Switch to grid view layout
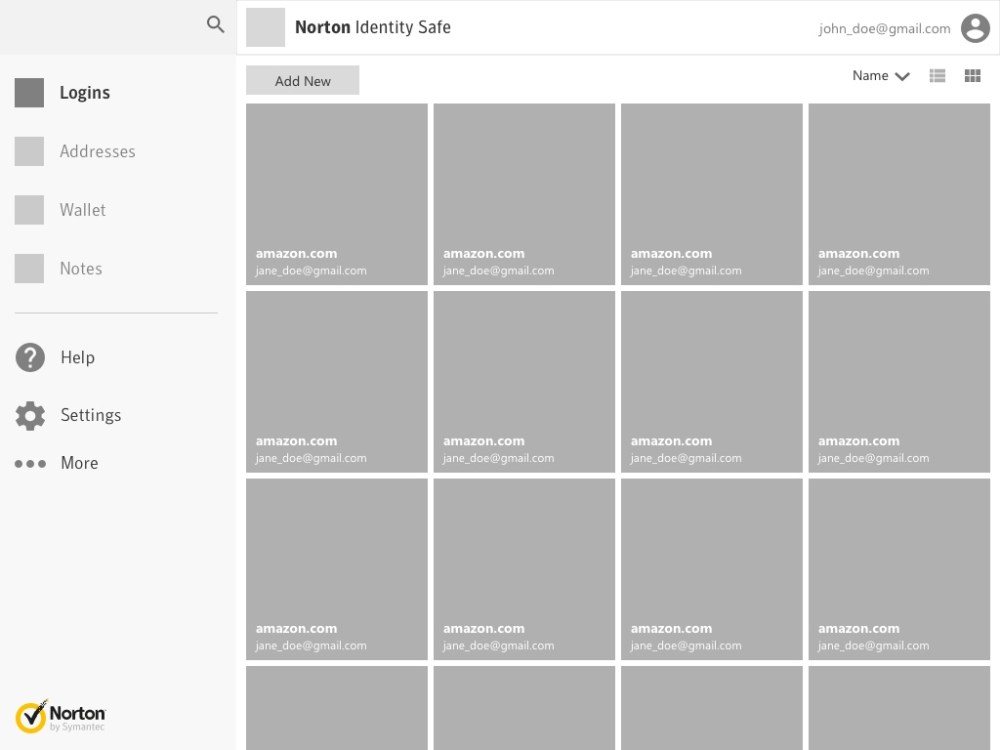1000x750 pixels. [972, 76]
